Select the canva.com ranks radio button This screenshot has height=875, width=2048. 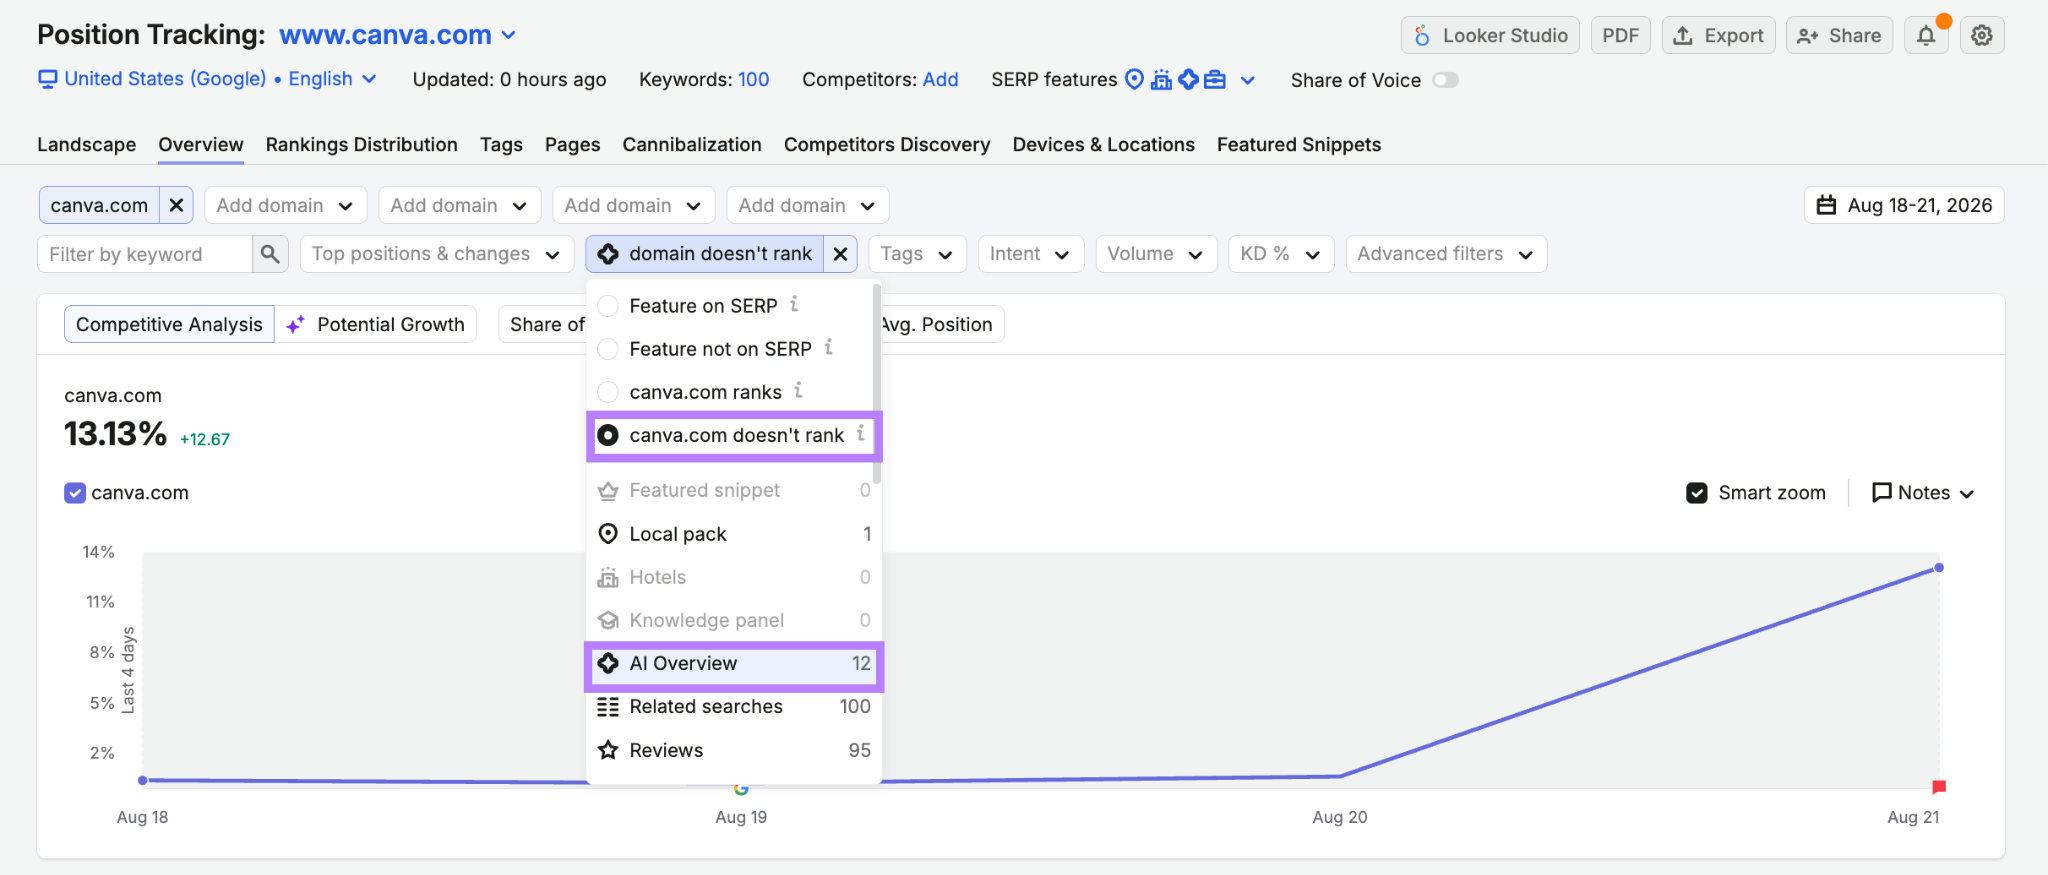pyautogui.click(x=608, y=392)
